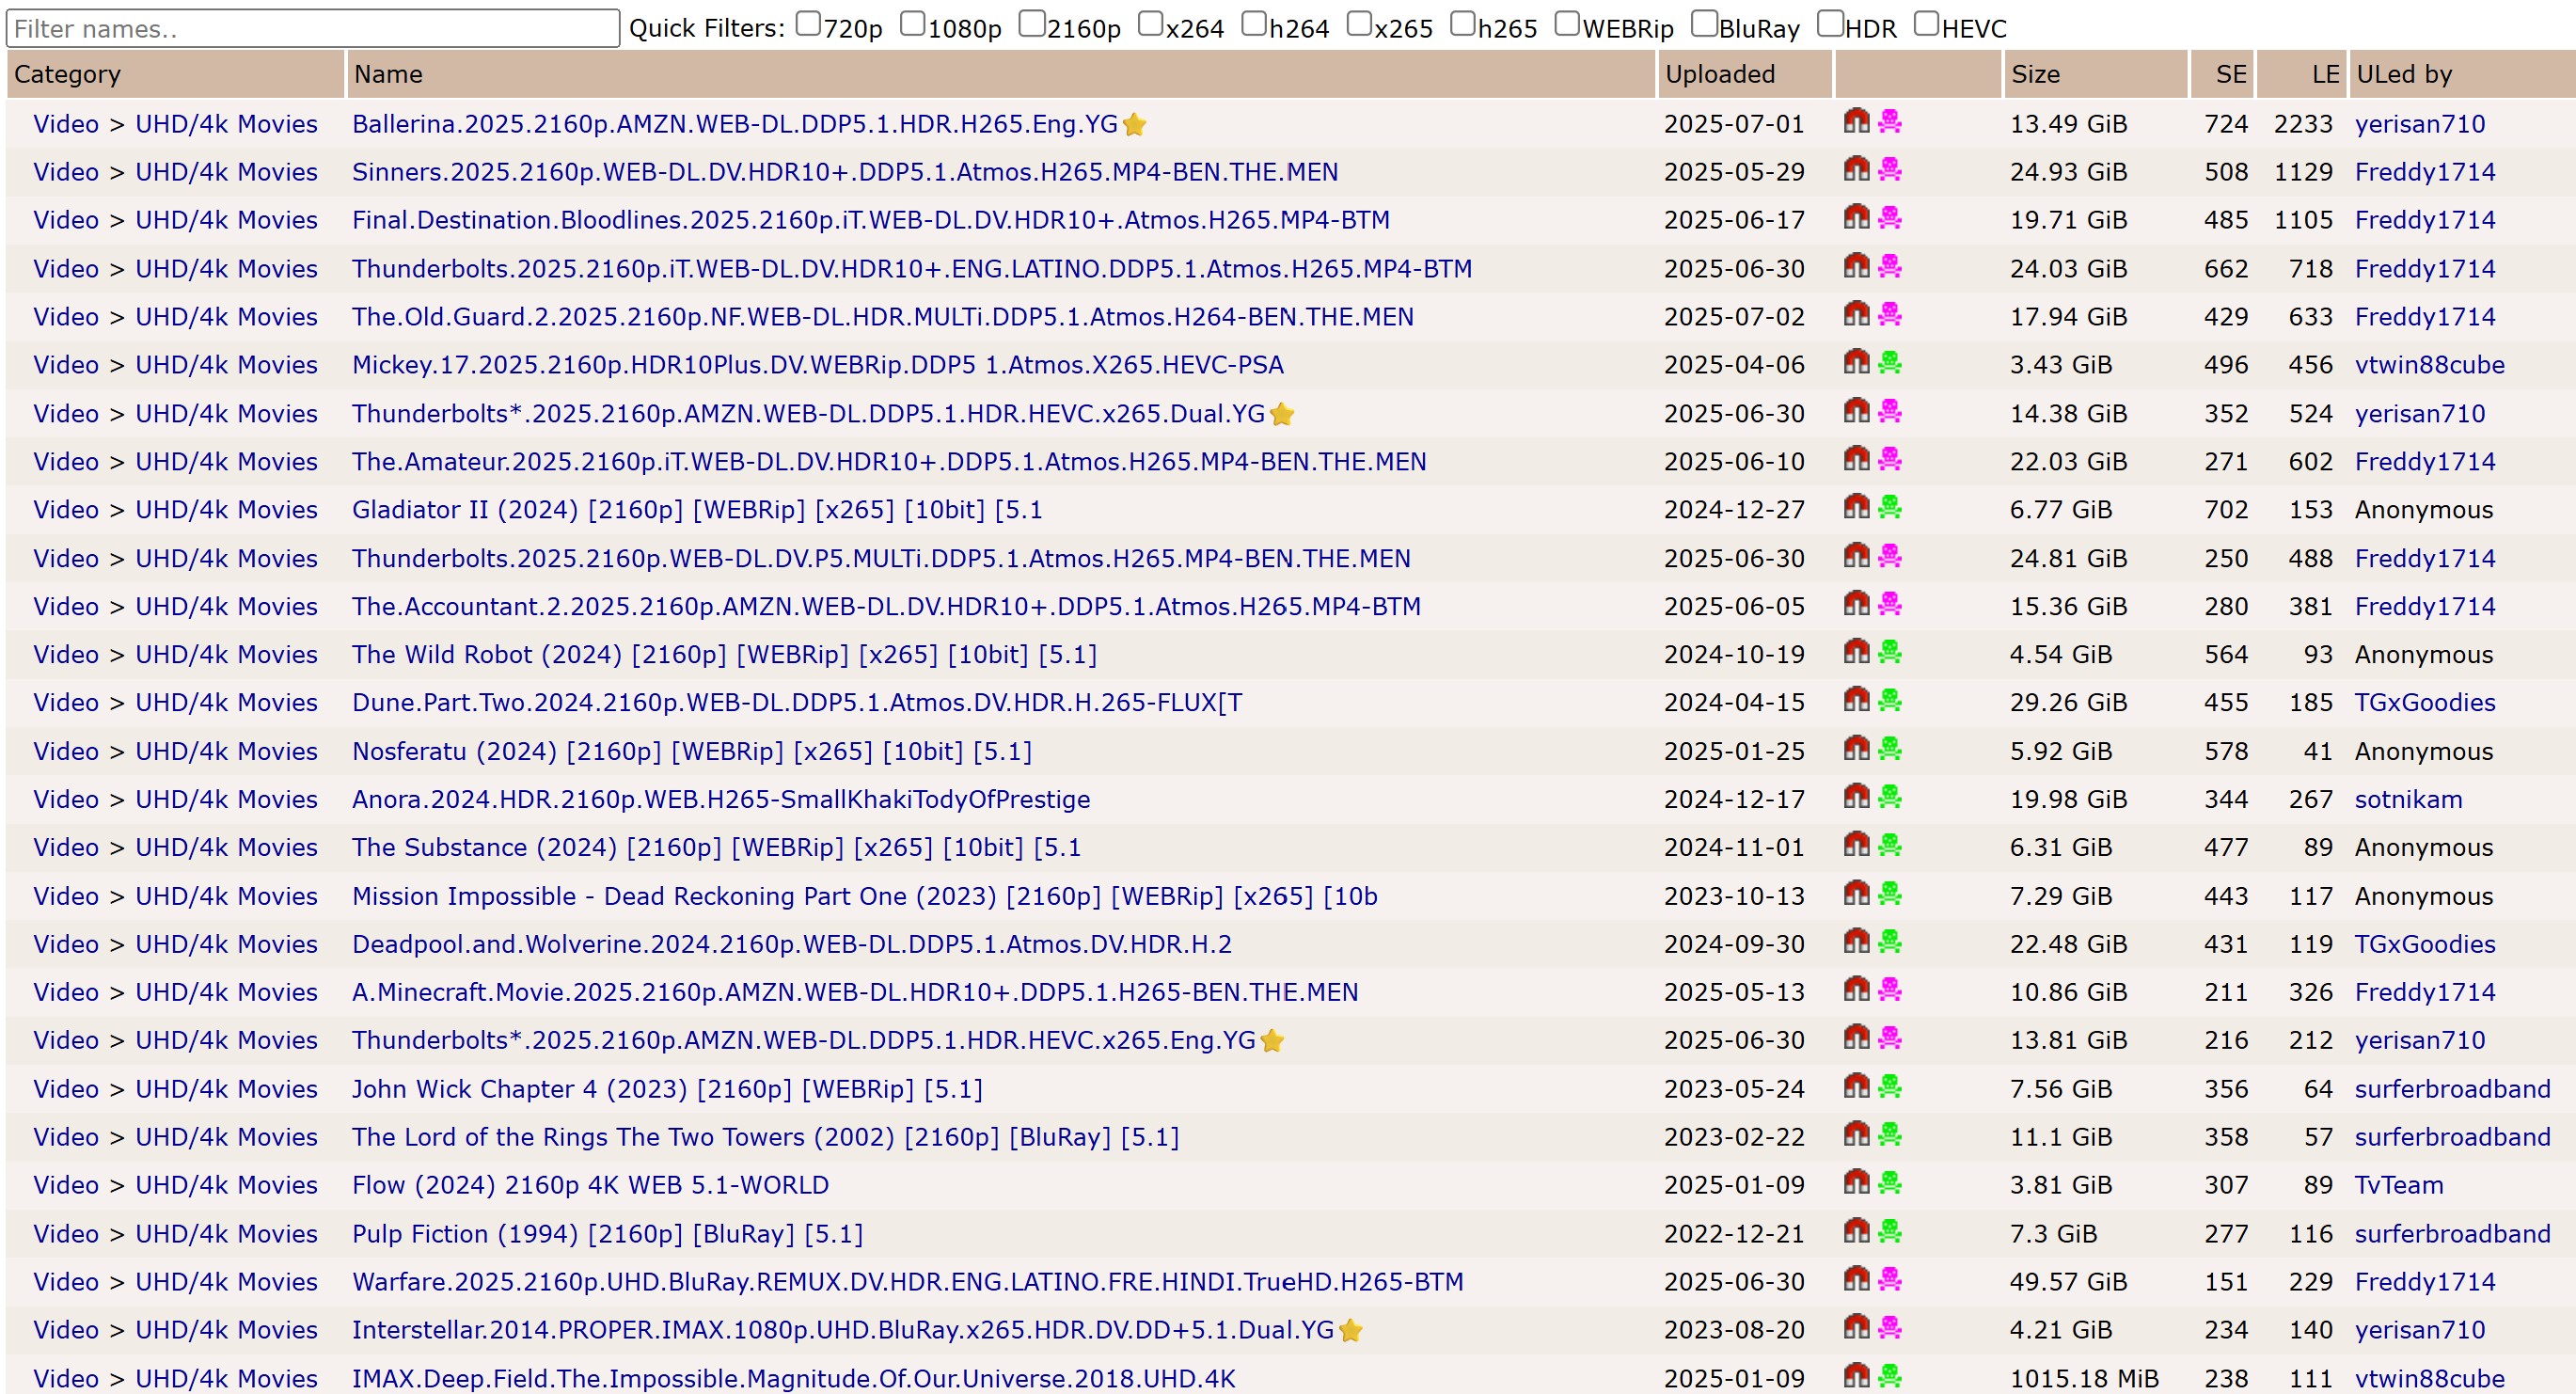This screenshot has height=1394, width=2576.
Task: Open uploader sotnikam profile link
Action: point(2408,799)
